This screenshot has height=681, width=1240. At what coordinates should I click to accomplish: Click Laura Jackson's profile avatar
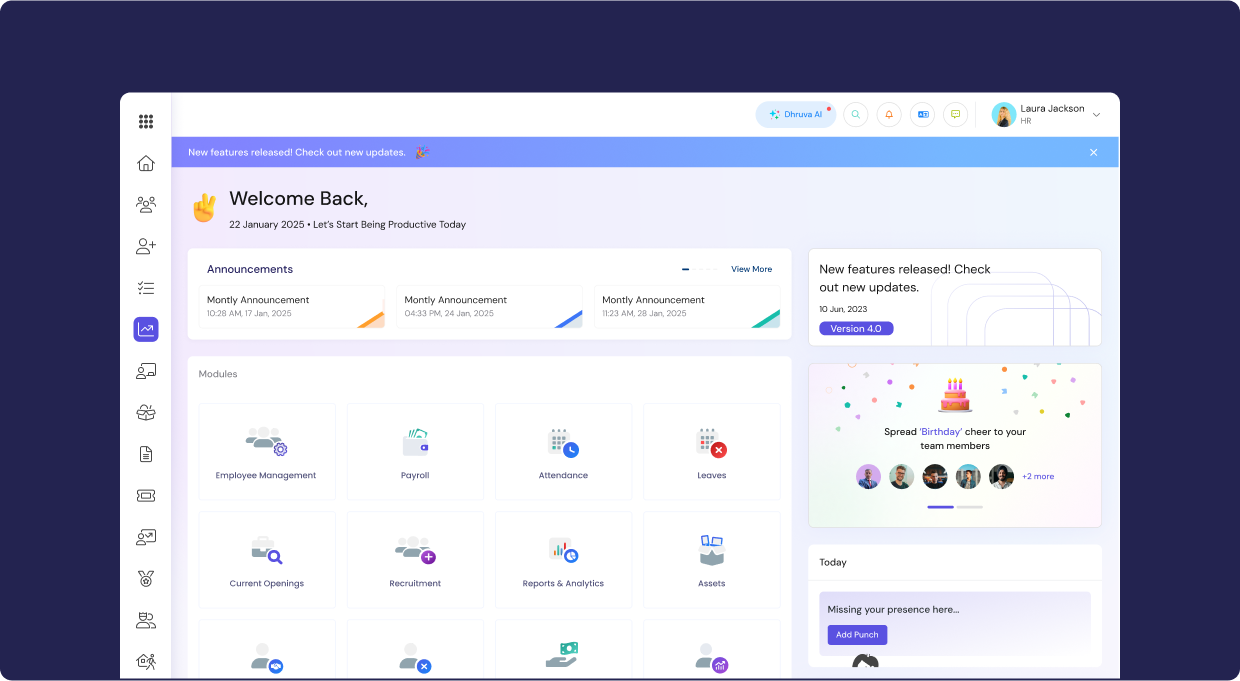click(1003, 115)
